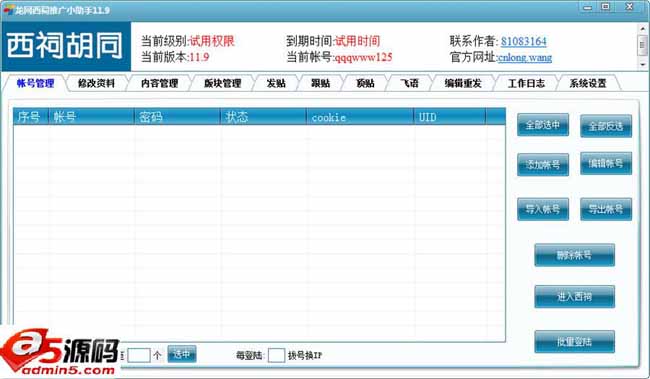
Task: Minimize the application window
Action: coord(587,7)
